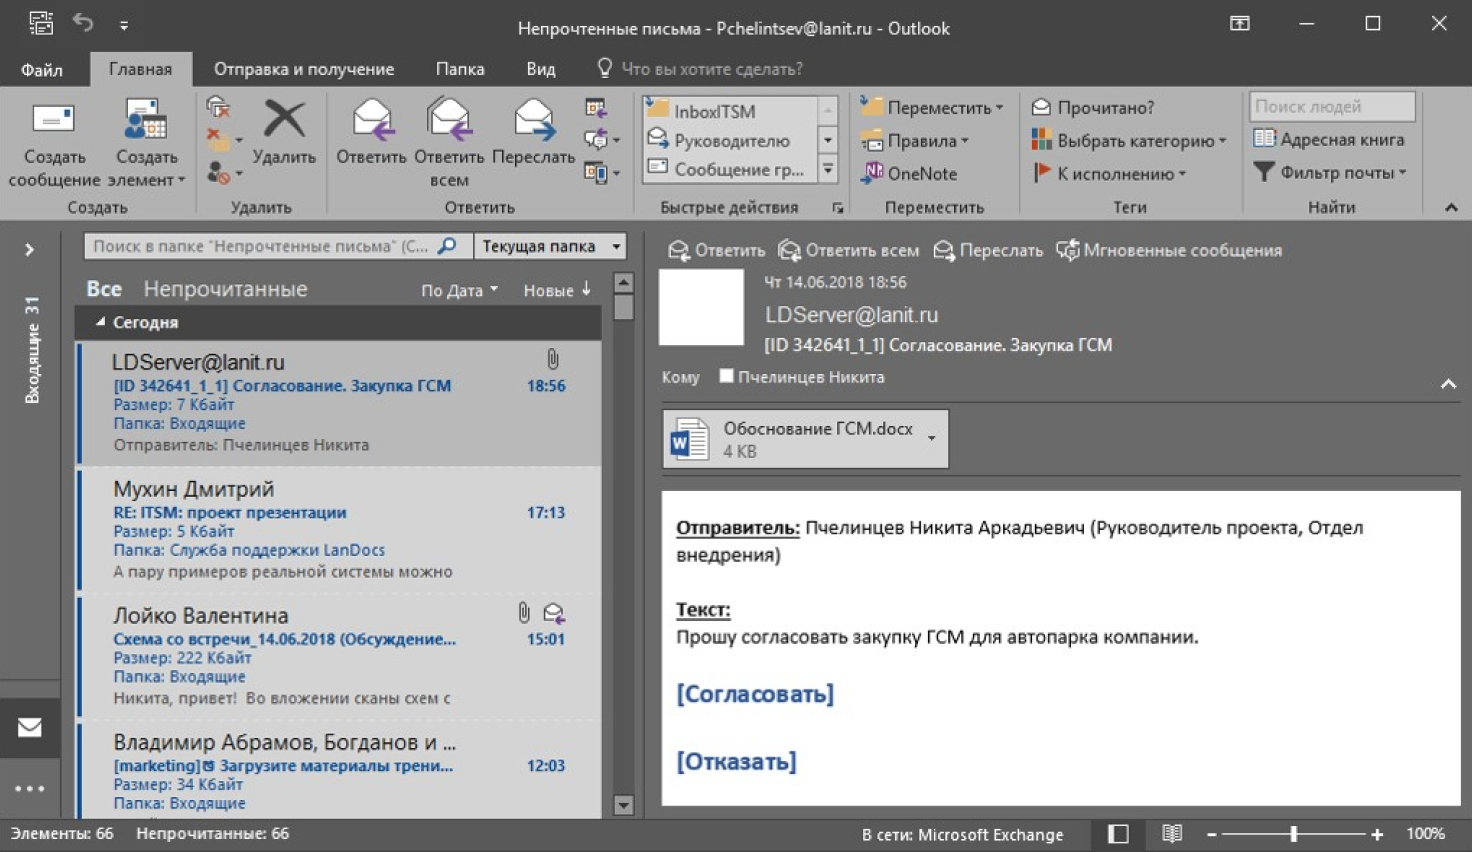
Task: Forward the message using the ribbon
Action: coord(533,132)
